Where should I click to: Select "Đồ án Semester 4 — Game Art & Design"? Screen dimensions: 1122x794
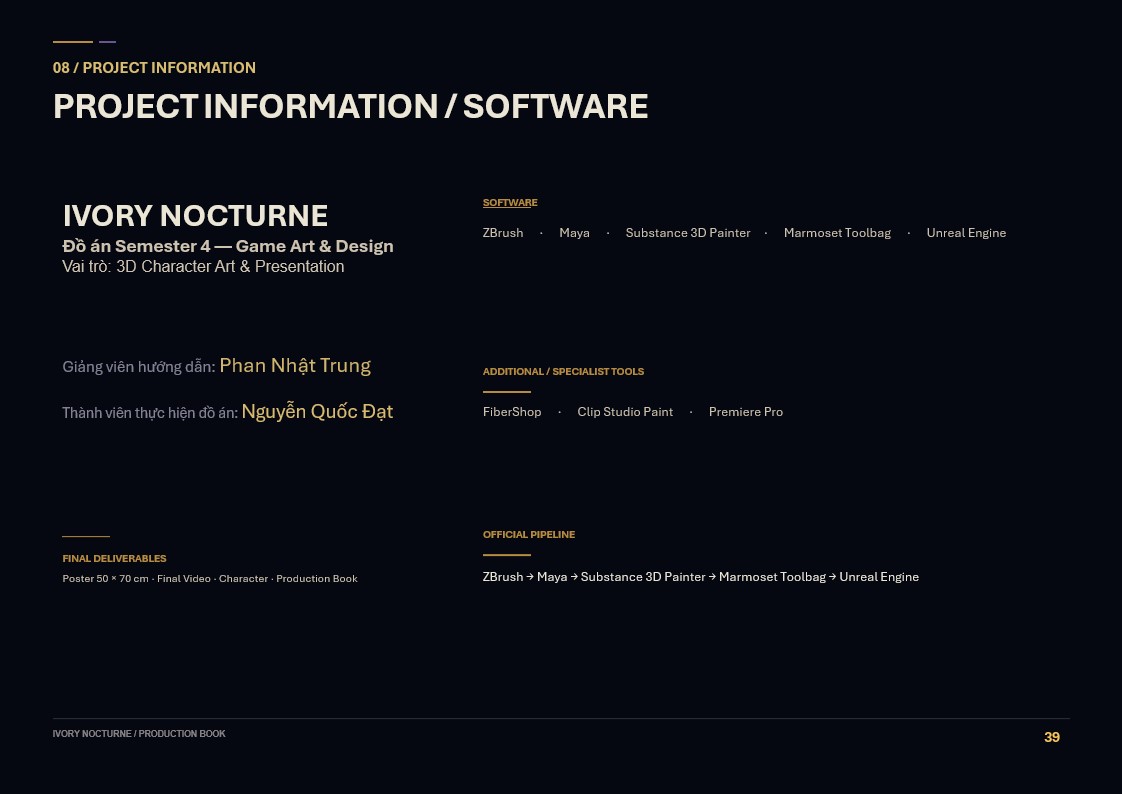click(x=228, y=246)
